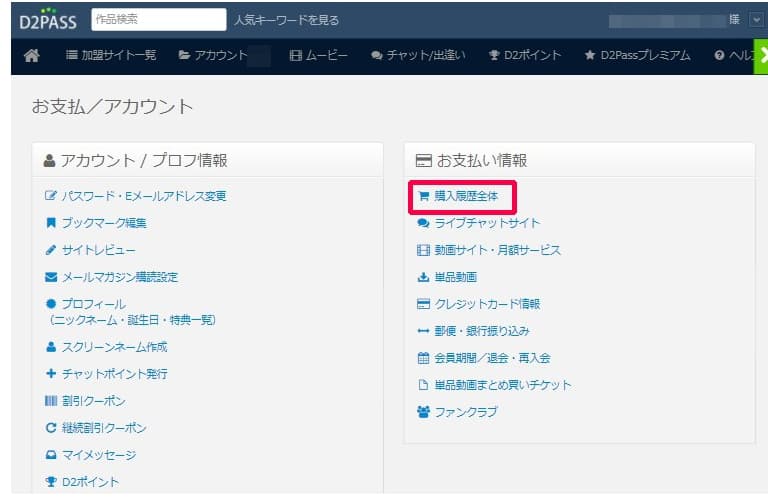Image resolution: width=768 pixels, height=502 pixels.
Task: Open 人気キーワードを見る link
Action: click(286, 19)
